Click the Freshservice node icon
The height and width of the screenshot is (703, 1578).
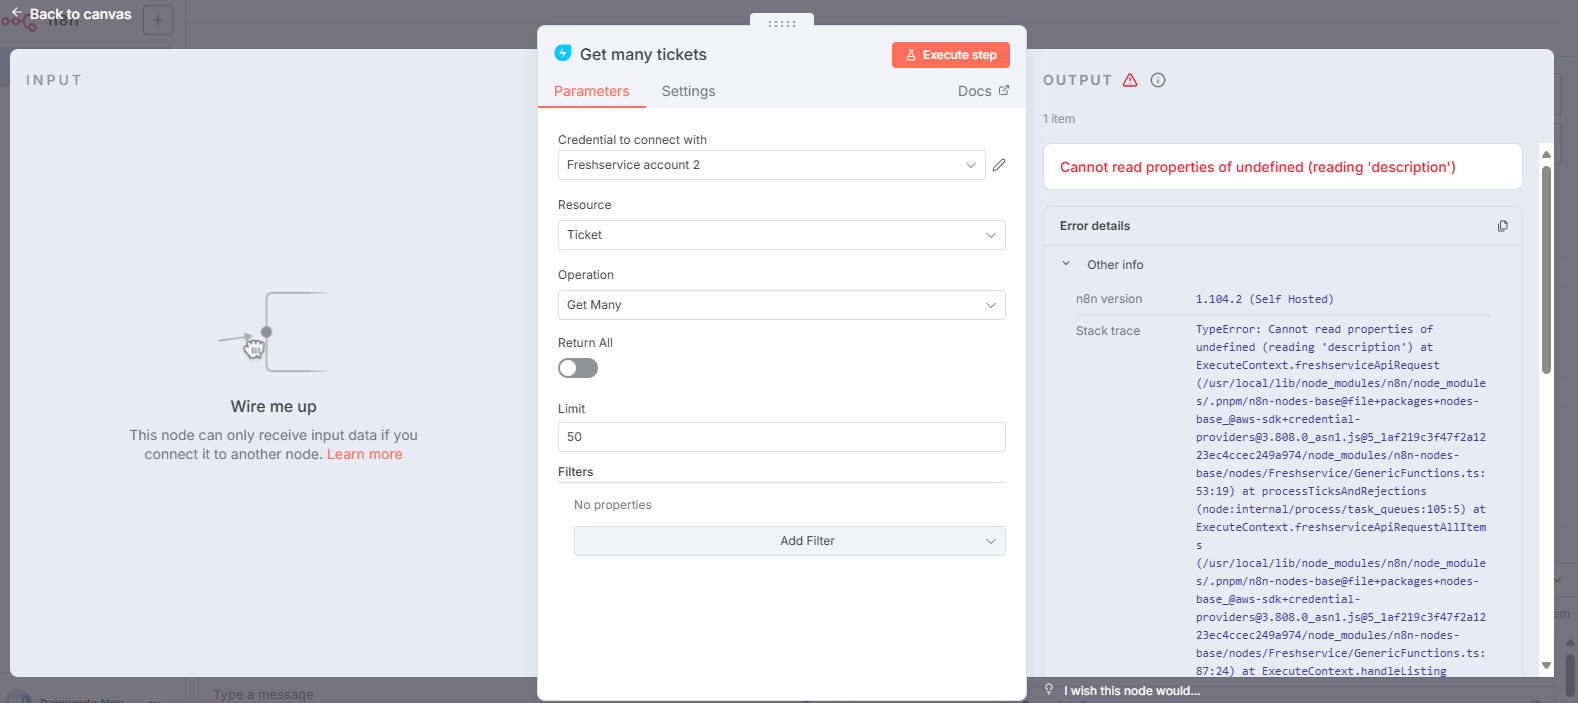pos(563,53)
